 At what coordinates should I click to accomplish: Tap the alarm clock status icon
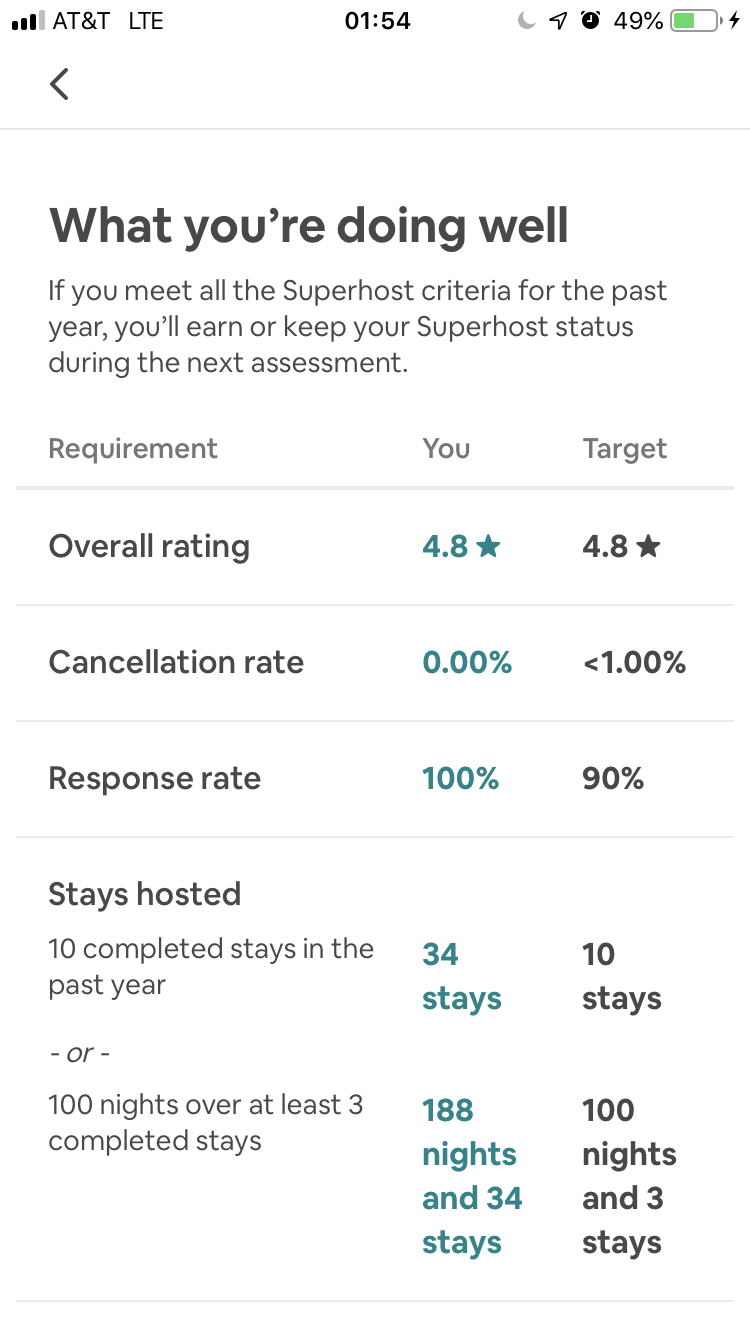click(590, 21)
